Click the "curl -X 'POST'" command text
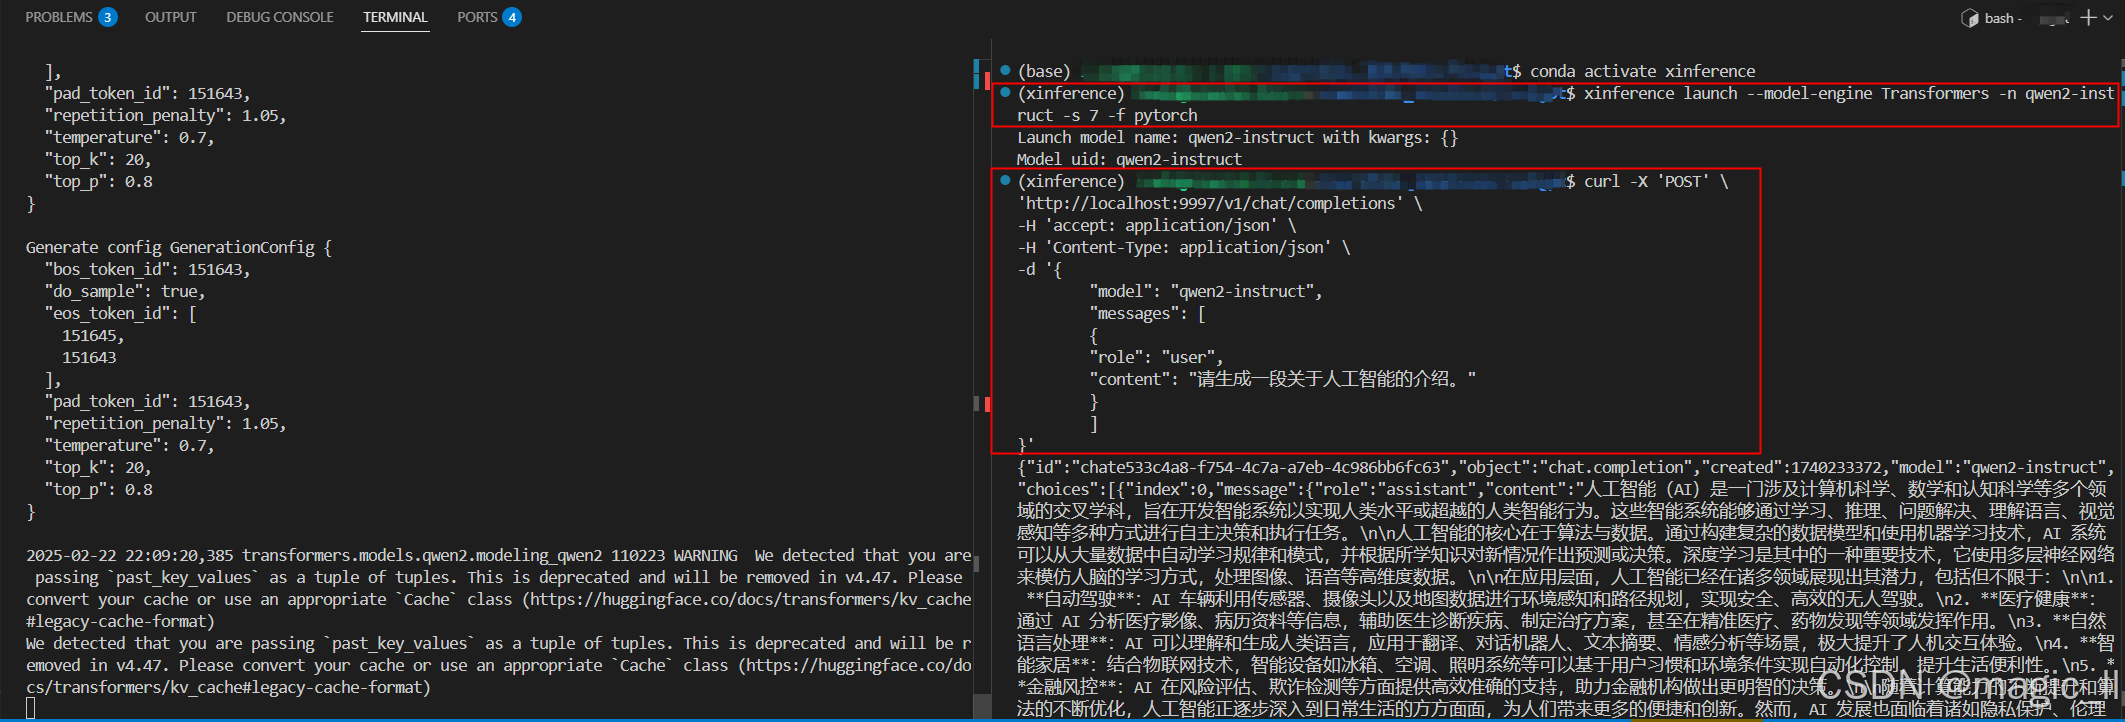Image resolution: width=2125 pixels, height=722 pixels. 1647,181
